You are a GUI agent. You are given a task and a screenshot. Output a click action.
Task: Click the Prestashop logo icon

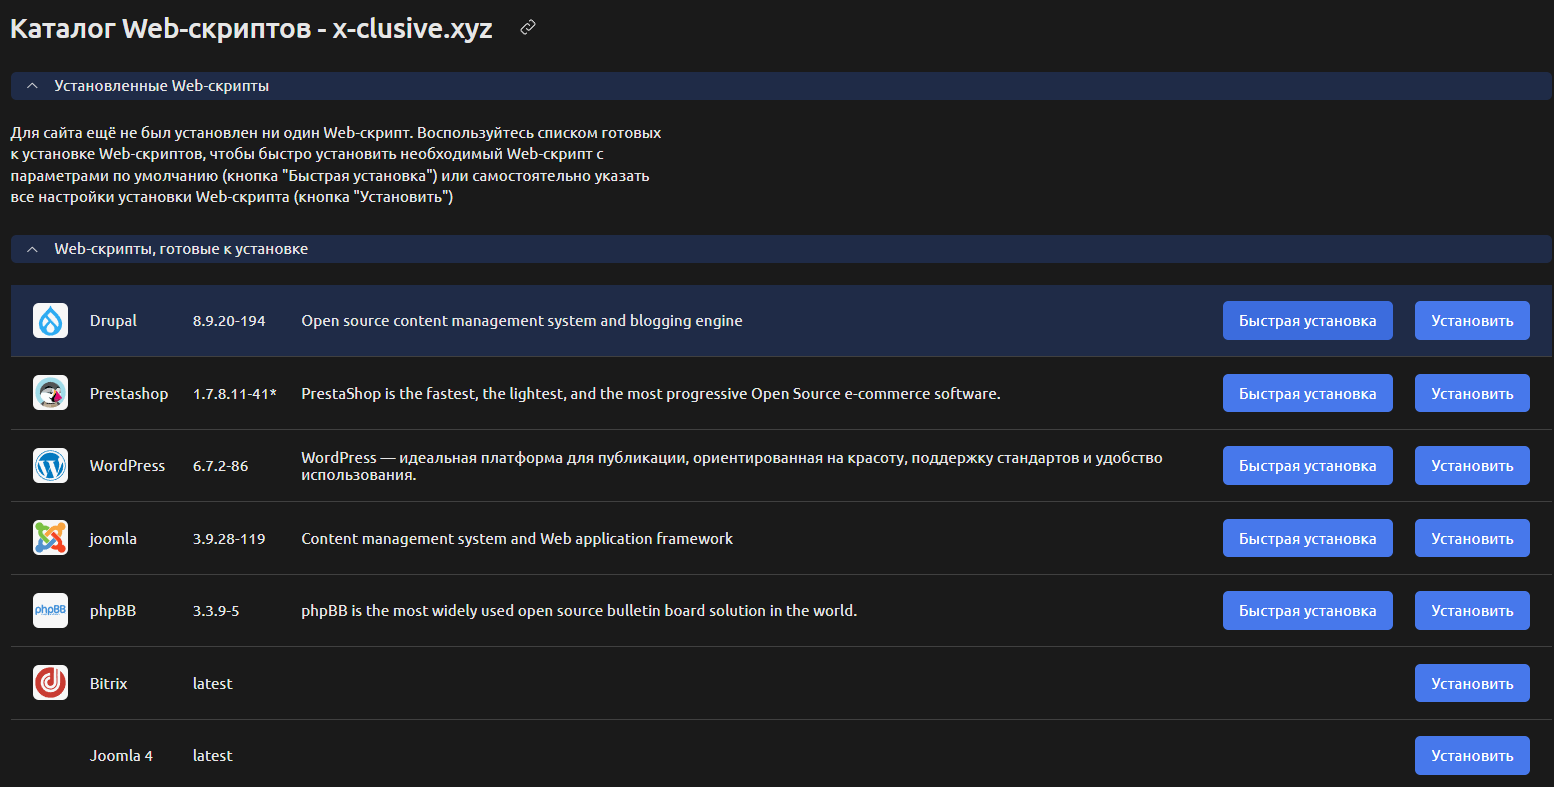point(50,393)
